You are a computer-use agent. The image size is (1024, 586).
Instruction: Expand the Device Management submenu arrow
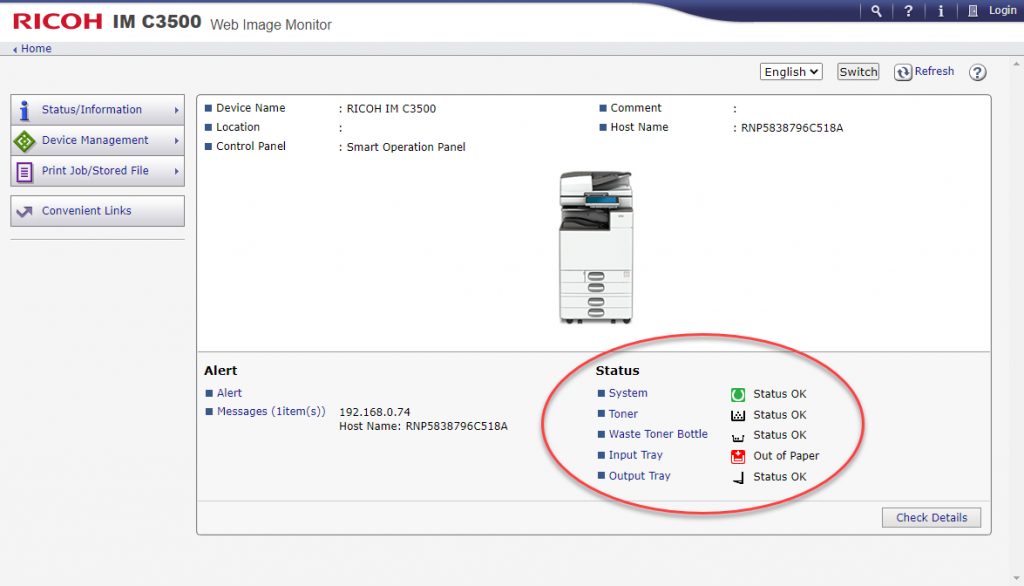[x=176, y=140]
